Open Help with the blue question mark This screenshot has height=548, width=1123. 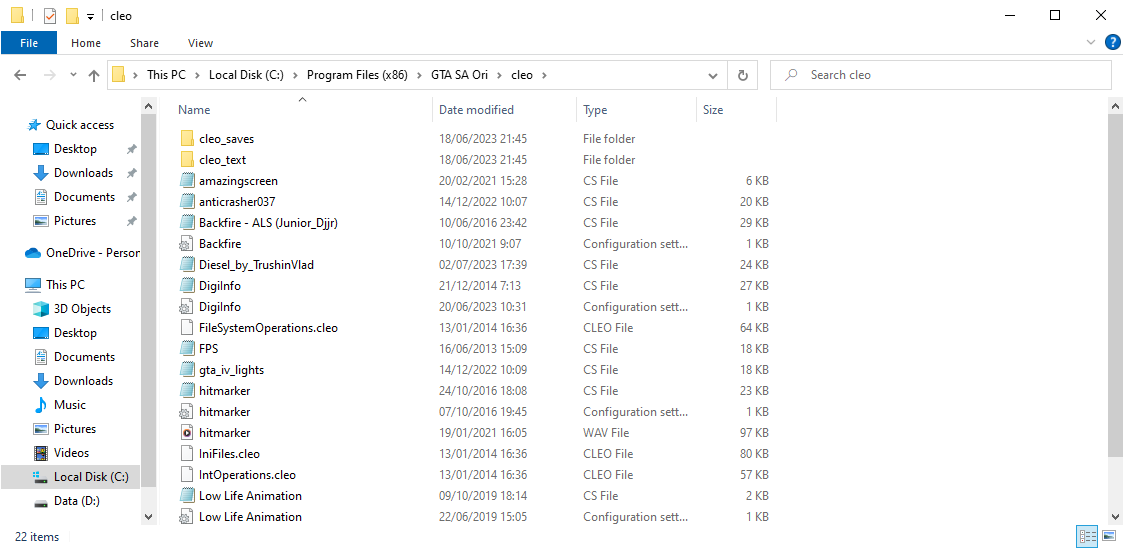pos(1112,43)
